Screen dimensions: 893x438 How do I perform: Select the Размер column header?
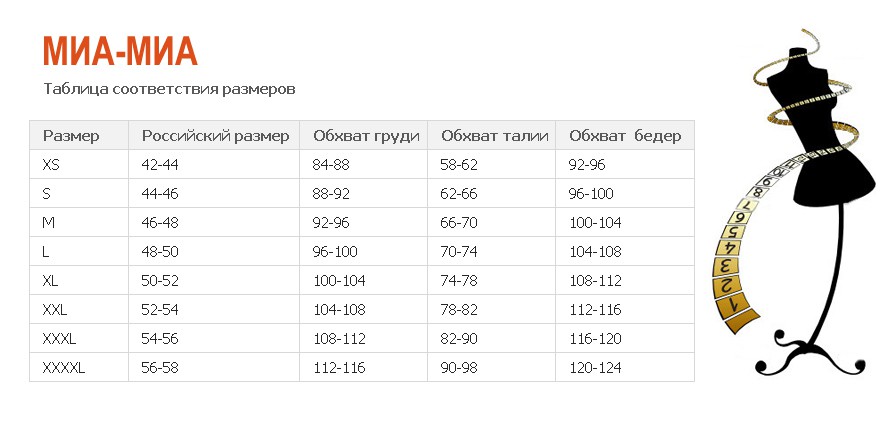pos(71,136)
